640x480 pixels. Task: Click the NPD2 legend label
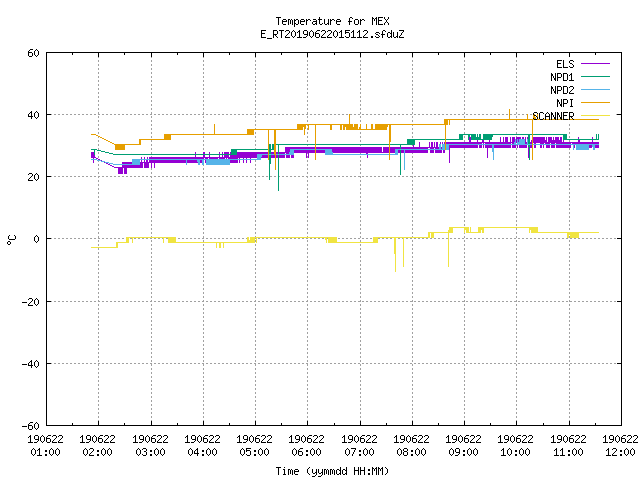[x=562, y=90]
